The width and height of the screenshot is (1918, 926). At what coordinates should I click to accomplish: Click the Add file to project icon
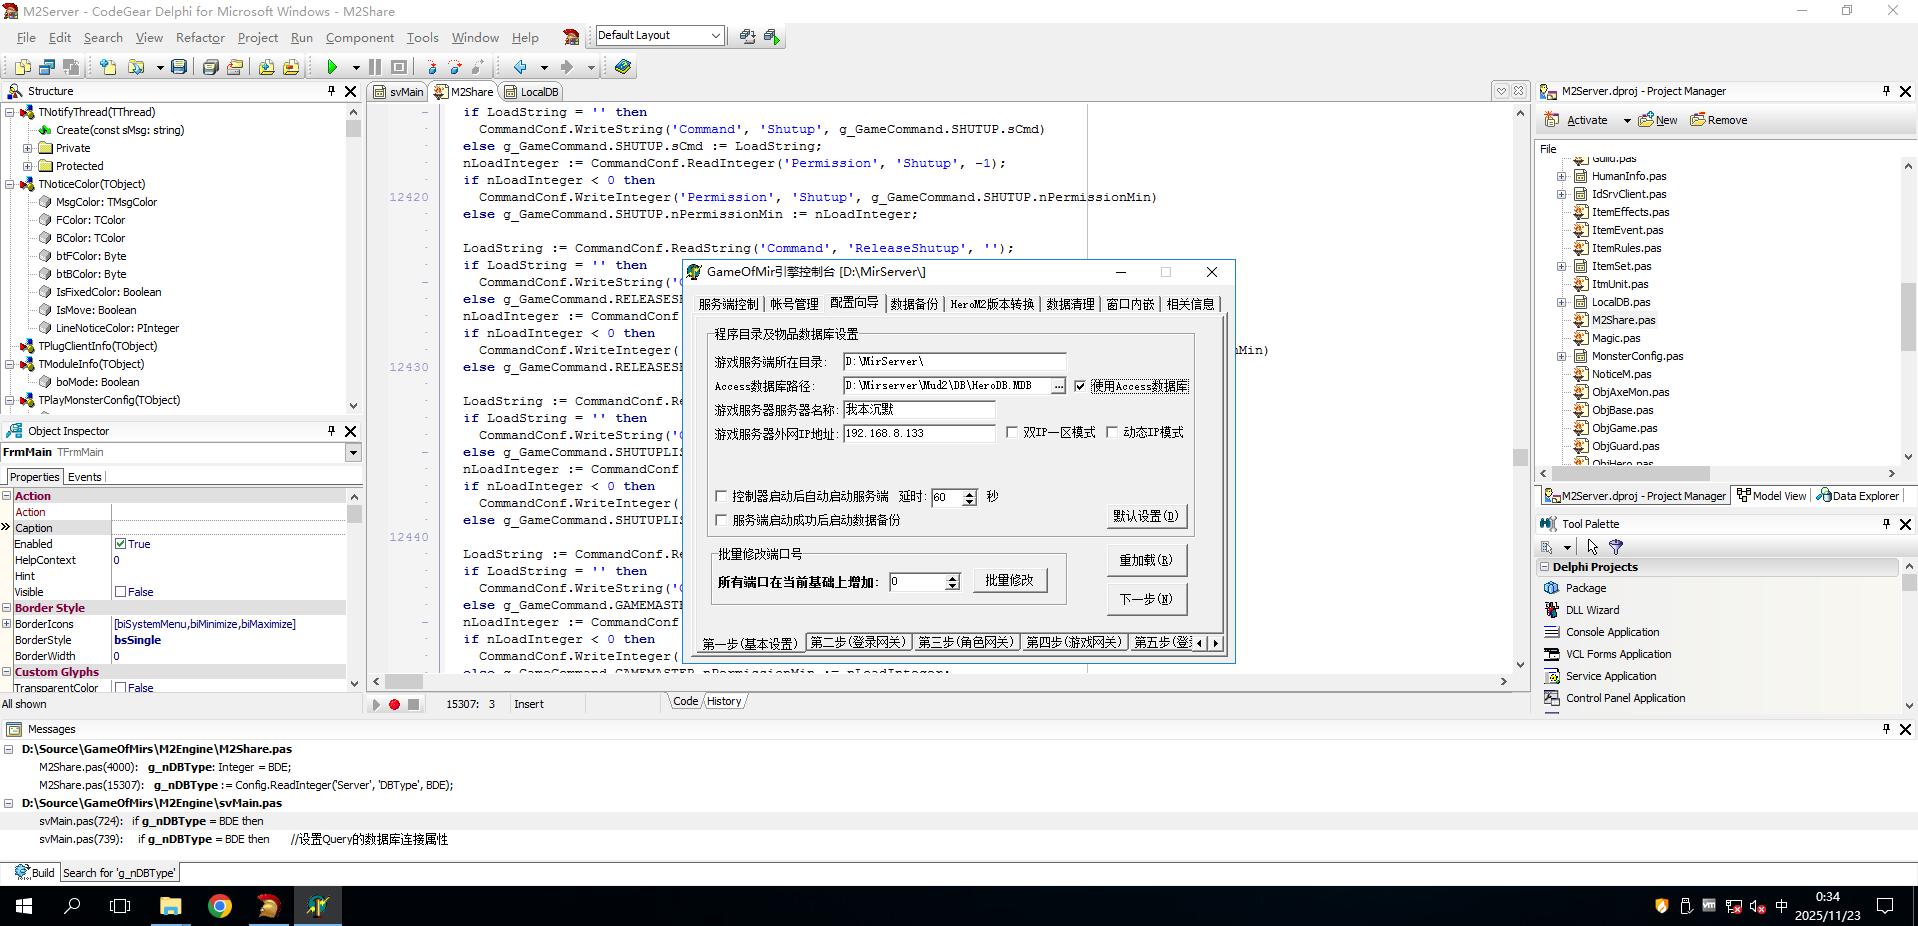(266, 67)
